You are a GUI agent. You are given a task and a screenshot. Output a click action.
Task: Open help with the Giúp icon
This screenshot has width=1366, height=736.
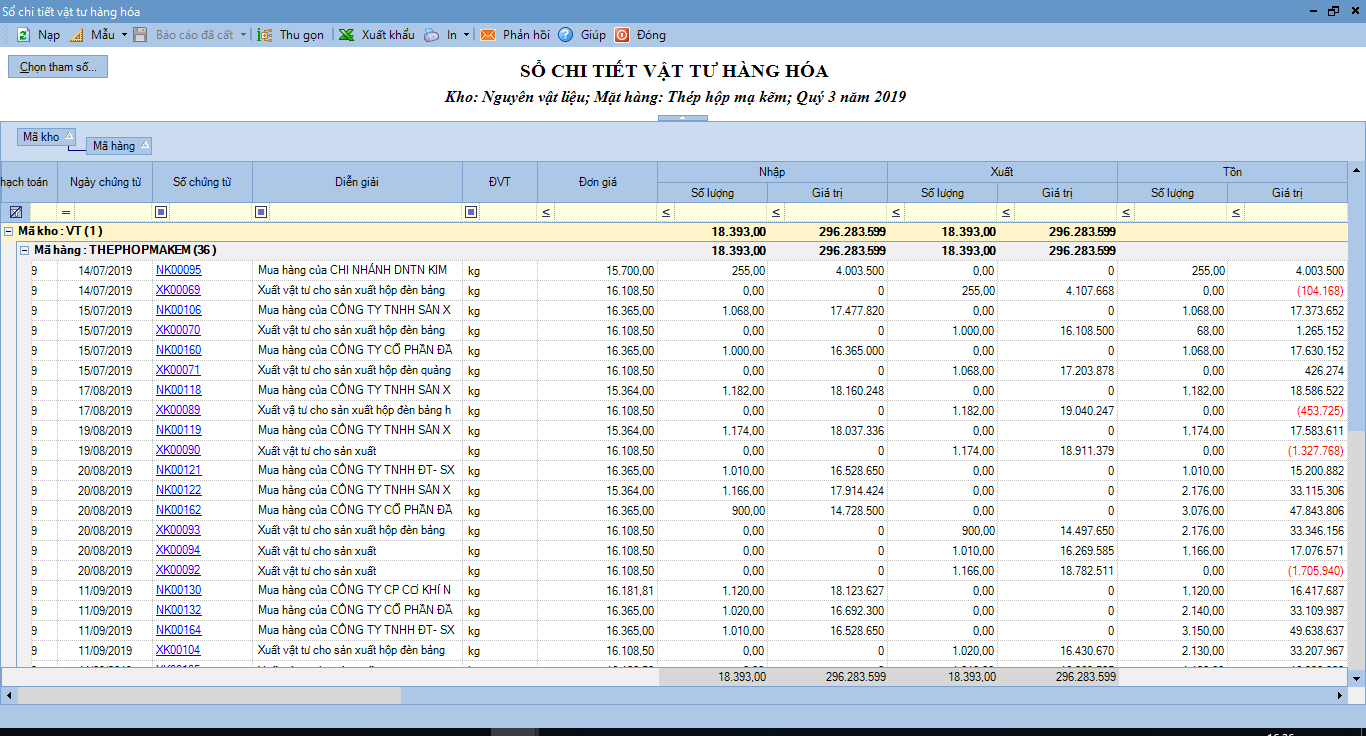tap(566, 35)
